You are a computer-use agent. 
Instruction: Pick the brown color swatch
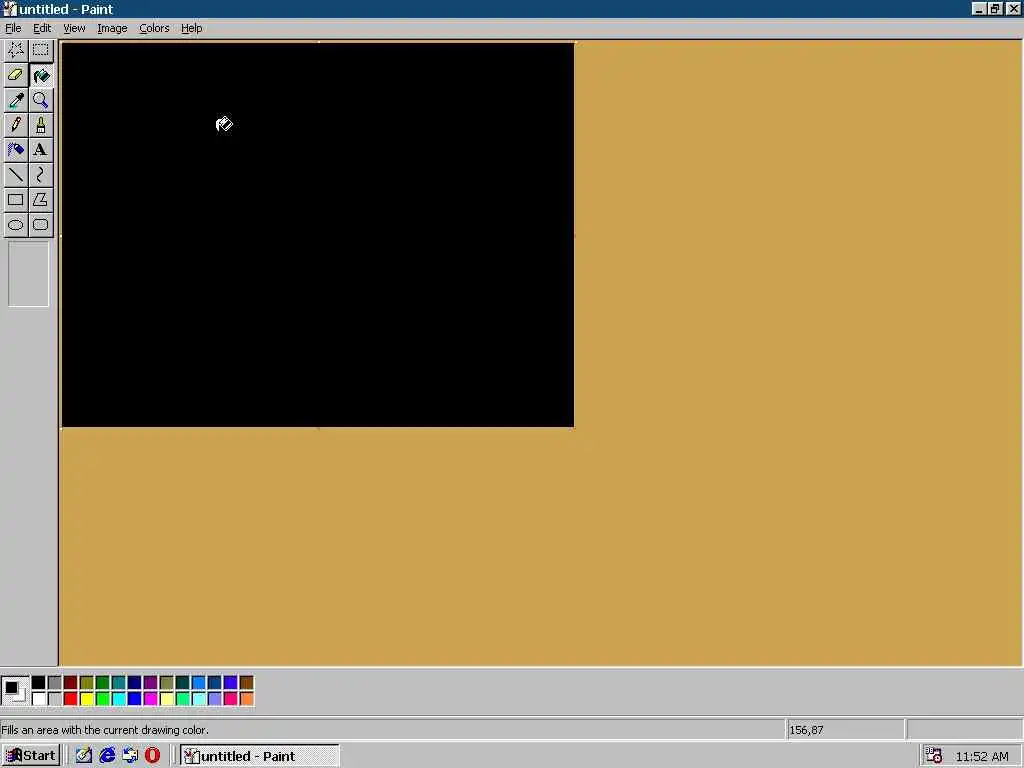pyautogui.click(x=247, y=682)
